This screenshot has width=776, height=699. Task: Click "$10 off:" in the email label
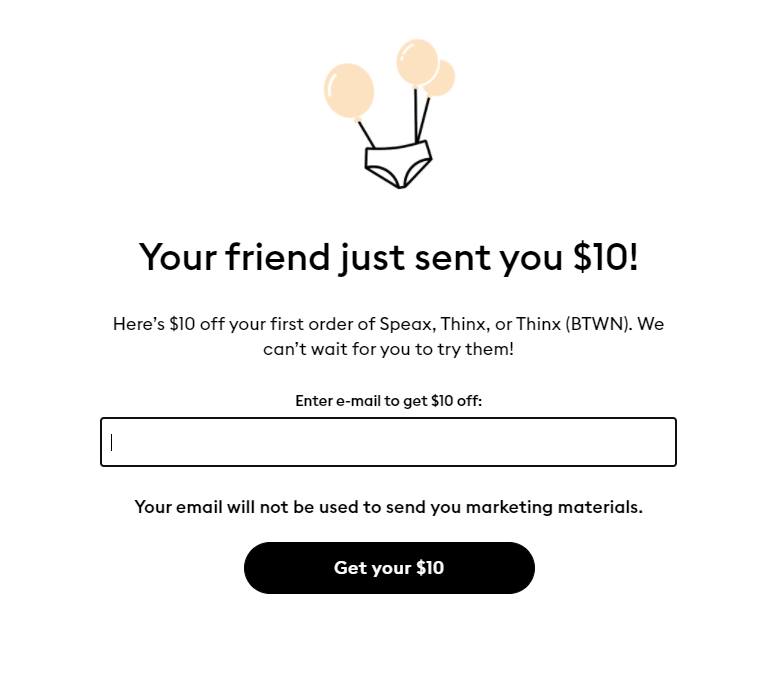456,401
